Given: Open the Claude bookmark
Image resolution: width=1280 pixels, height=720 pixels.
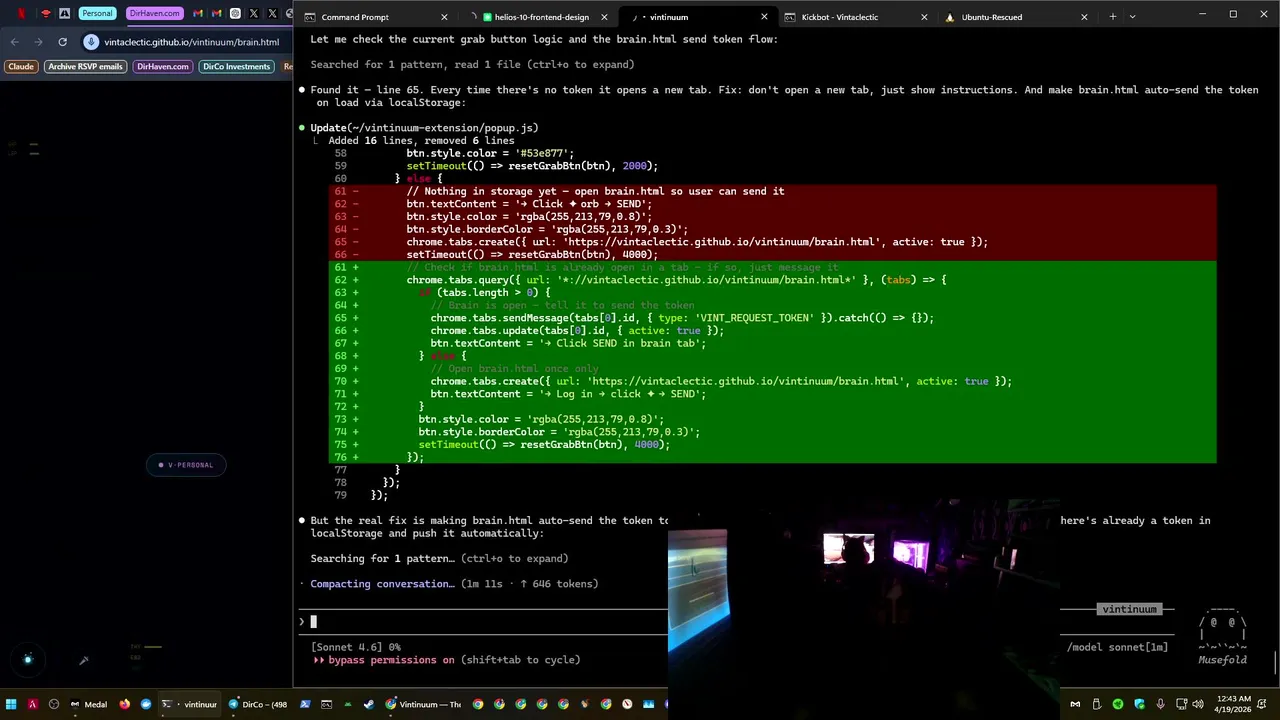Looking at the screenshot, I should tap(21, 66).
